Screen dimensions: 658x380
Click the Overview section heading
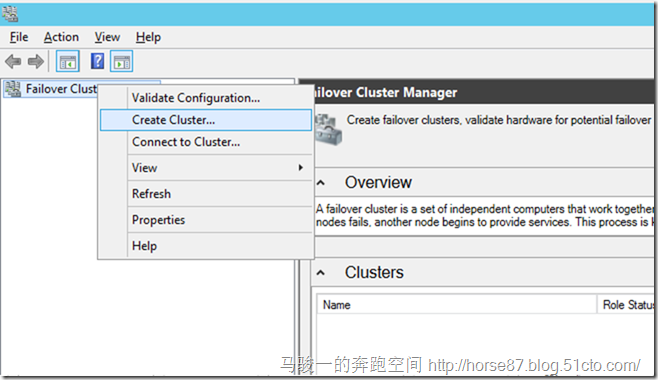pos(378,182)
